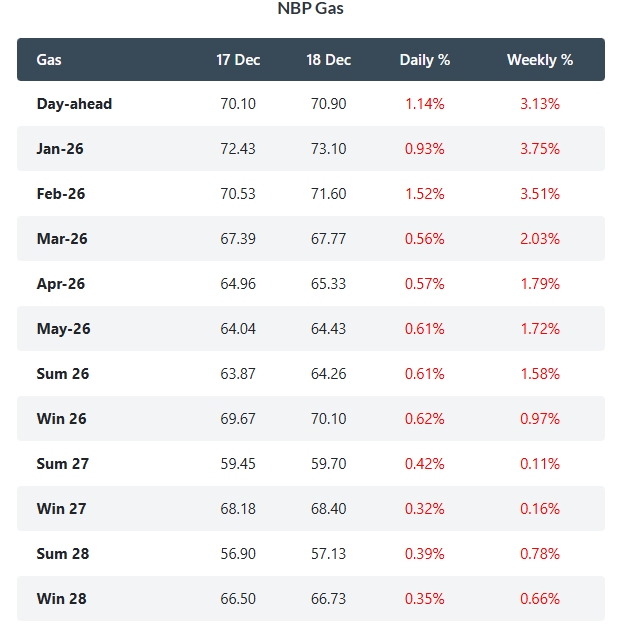Click the Gas column header
The width and height of the screenshot is (618, 624).
click(49, 60)
